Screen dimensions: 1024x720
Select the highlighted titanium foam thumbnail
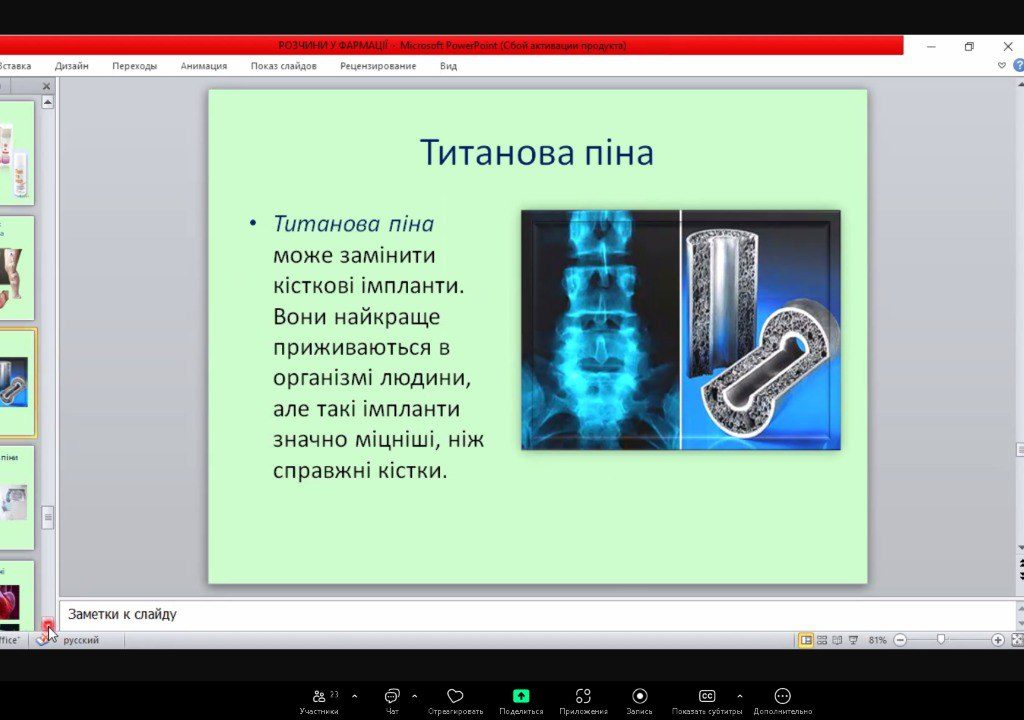(17, 383)
